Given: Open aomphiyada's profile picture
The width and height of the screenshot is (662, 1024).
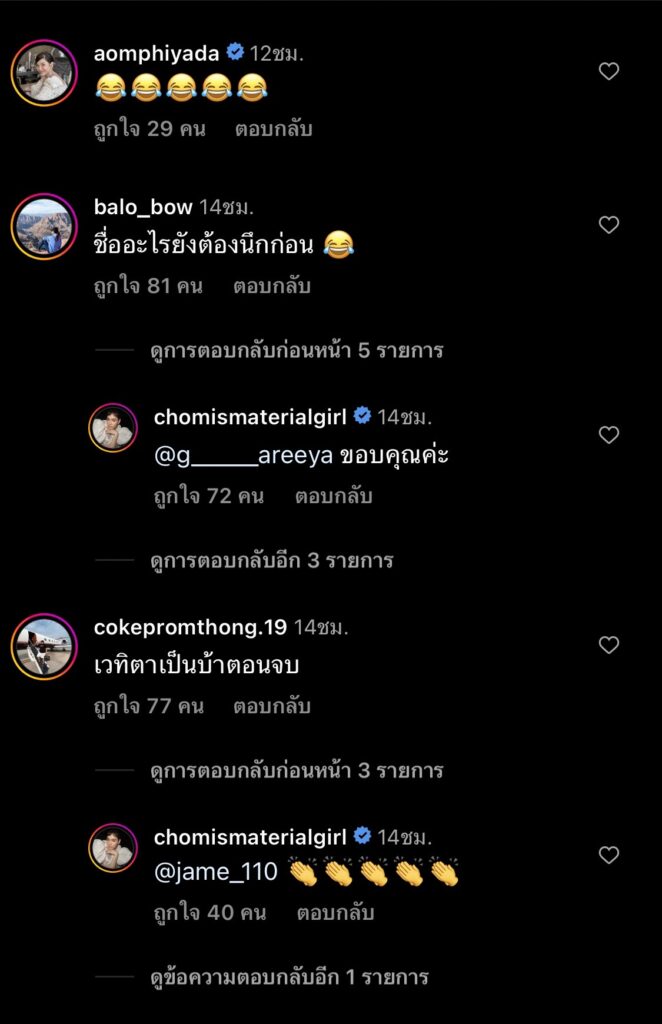Looking at the screenshot, I should [44, 72].
